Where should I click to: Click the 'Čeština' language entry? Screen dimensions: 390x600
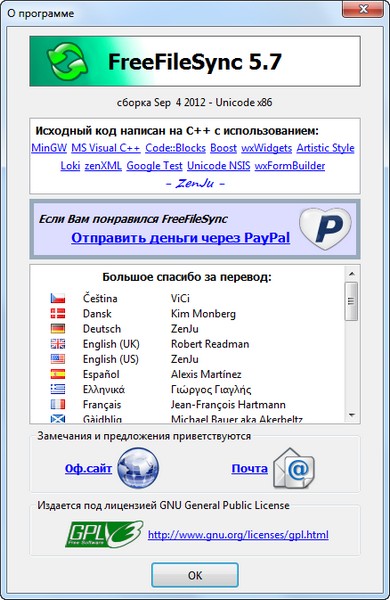tap(100, 298)
